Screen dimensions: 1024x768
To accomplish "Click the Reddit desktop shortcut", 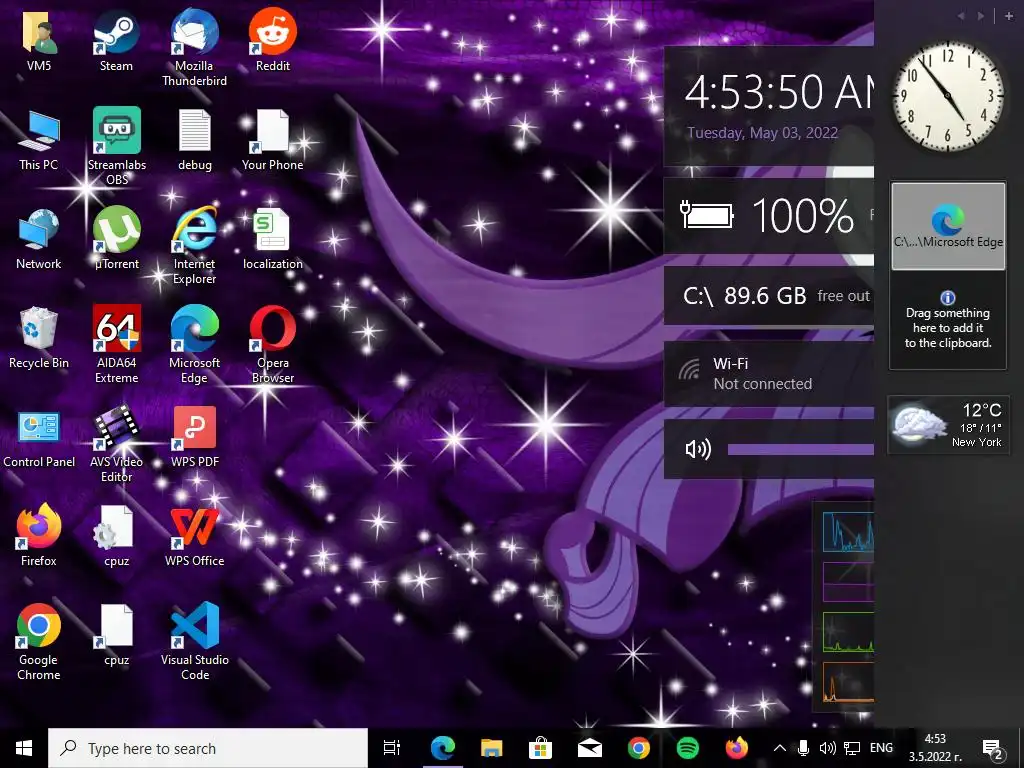I will click(272, 40).
